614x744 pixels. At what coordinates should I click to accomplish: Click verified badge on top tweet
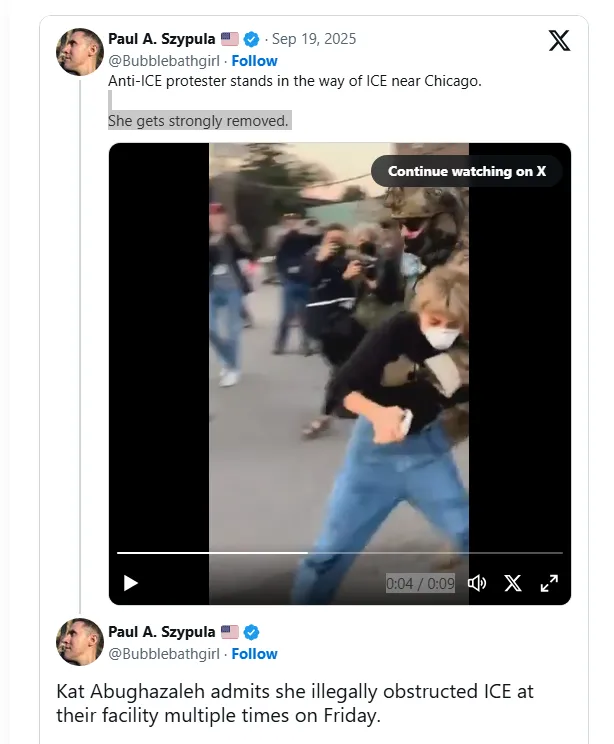[252, 39]
